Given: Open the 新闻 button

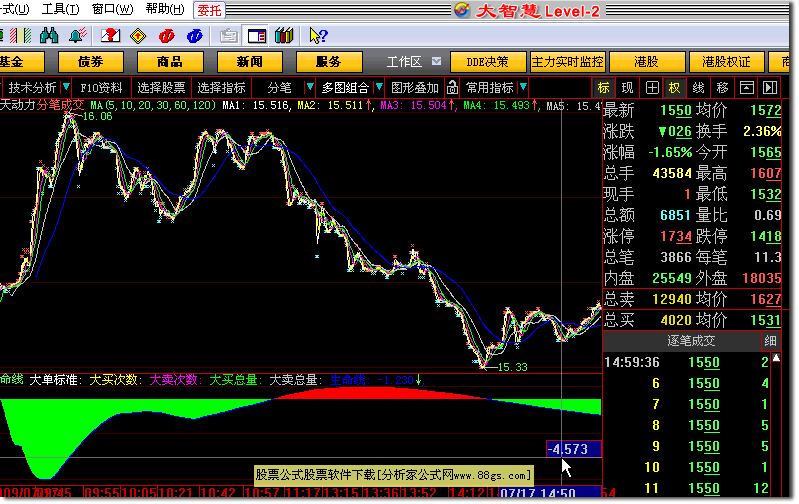Looking at the screenshot, I should click(x=249, y=62).
